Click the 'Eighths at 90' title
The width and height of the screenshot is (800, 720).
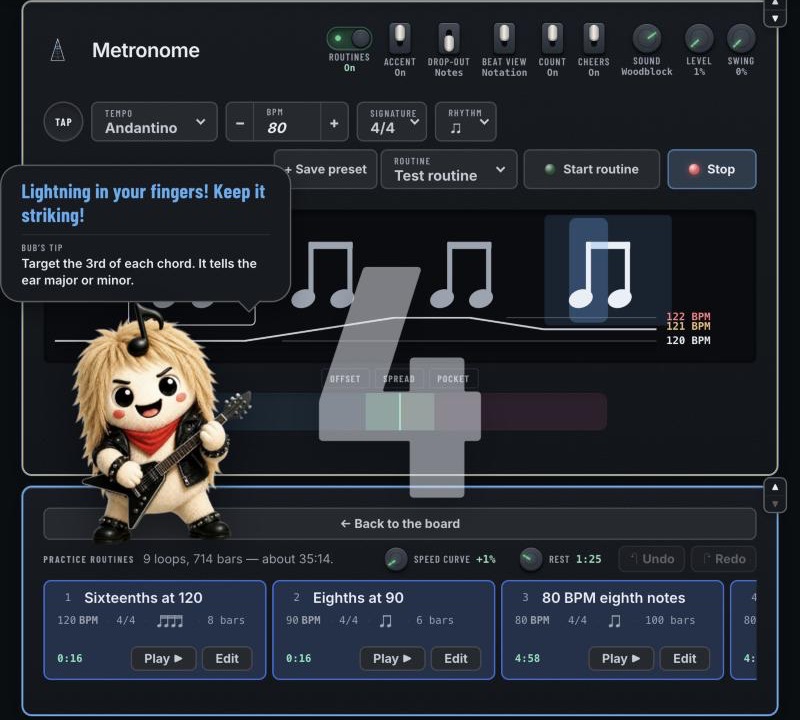(x=358, y=598)
